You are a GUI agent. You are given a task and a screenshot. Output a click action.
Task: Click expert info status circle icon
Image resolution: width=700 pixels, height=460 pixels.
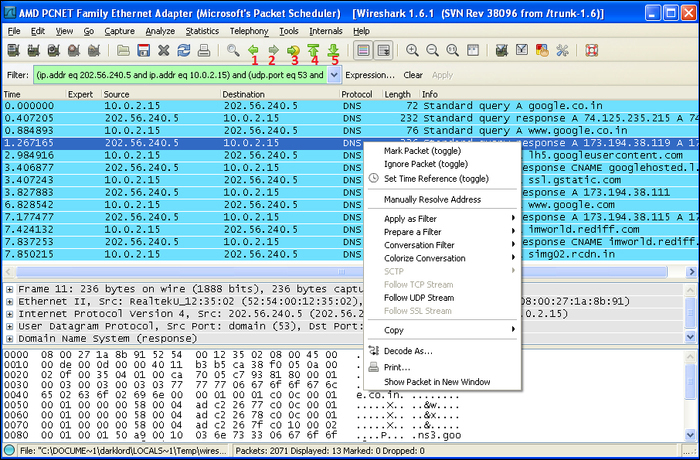tap(9, 450)
